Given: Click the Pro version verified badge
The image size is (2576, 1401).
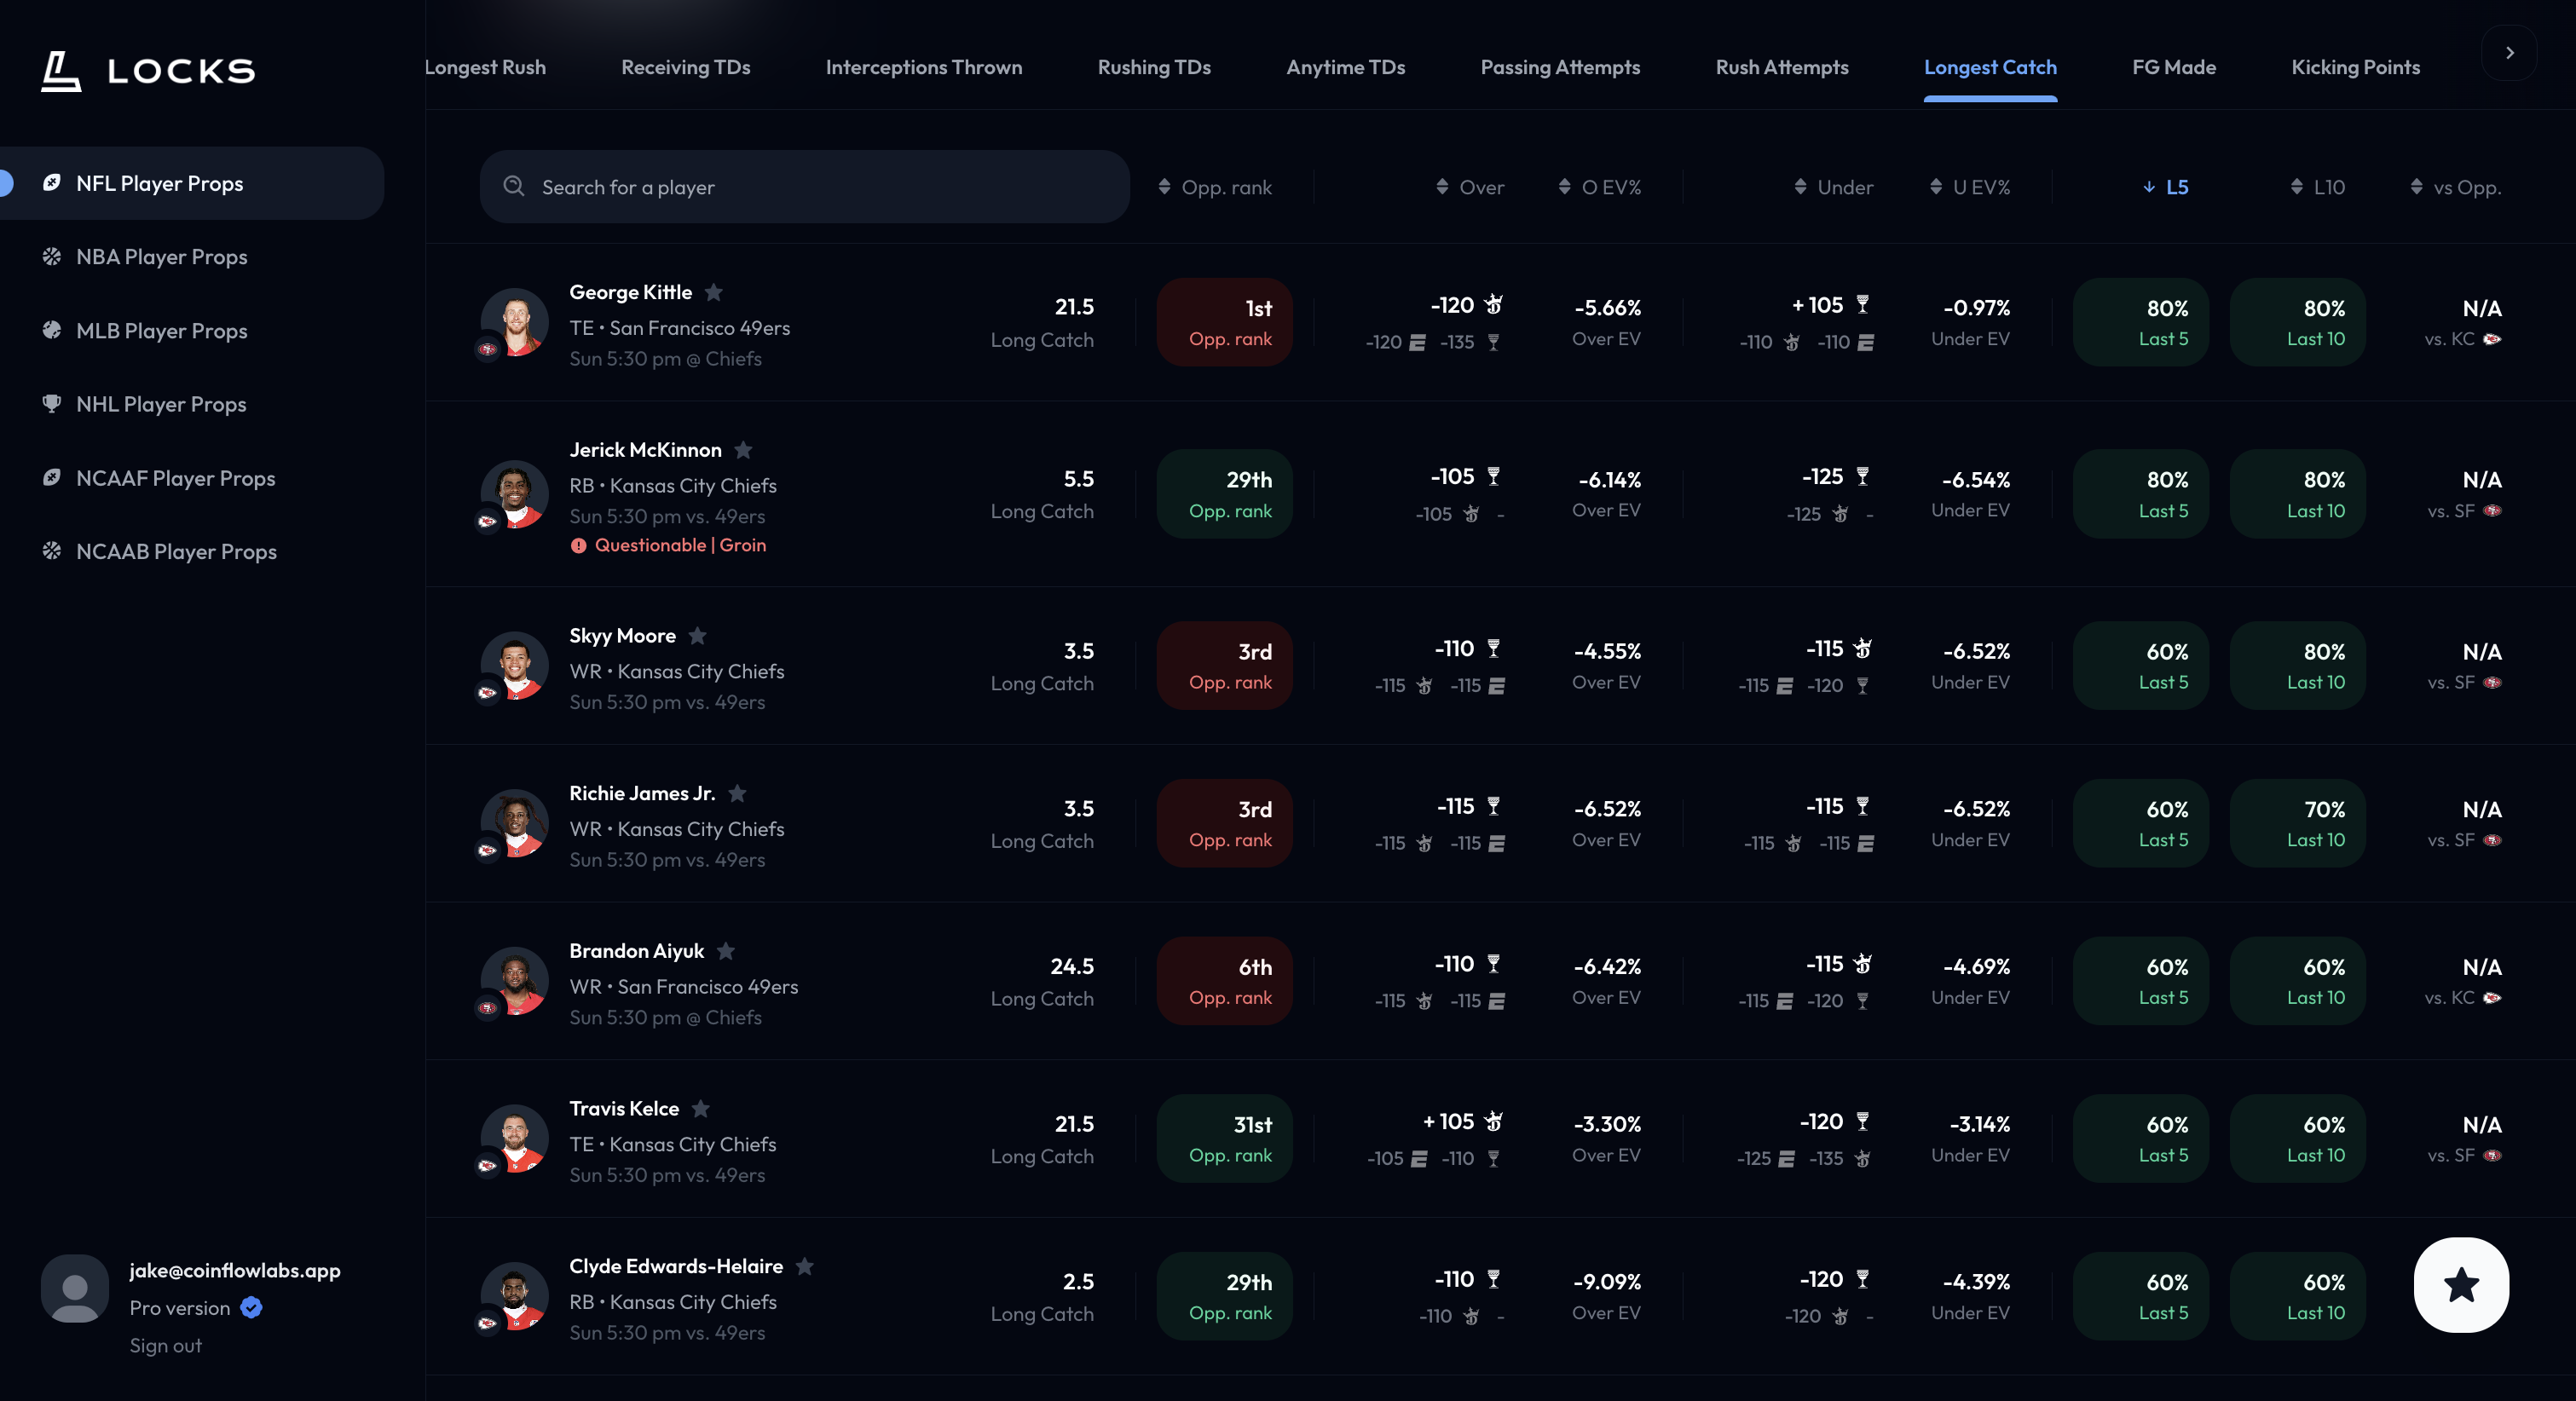Looking at the screenshot, I should click(x=251, y=1308).
